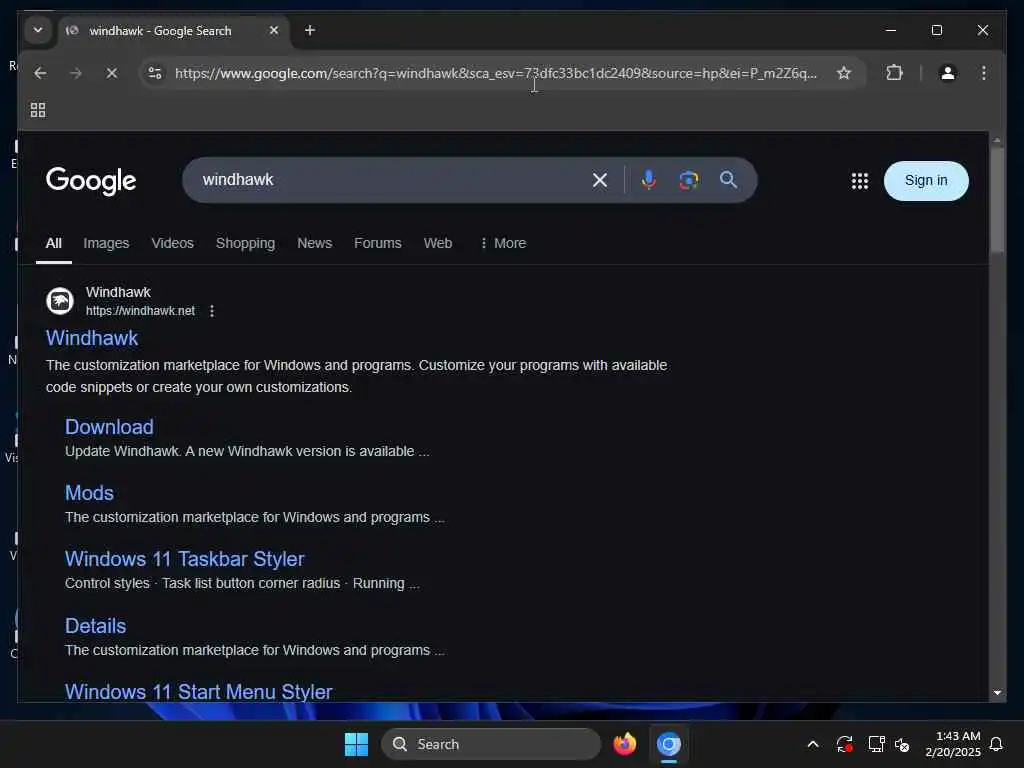The image size is (1024, 768).
Task: Open the tab search dropdown arrow
Action: (x=38, y=30)
